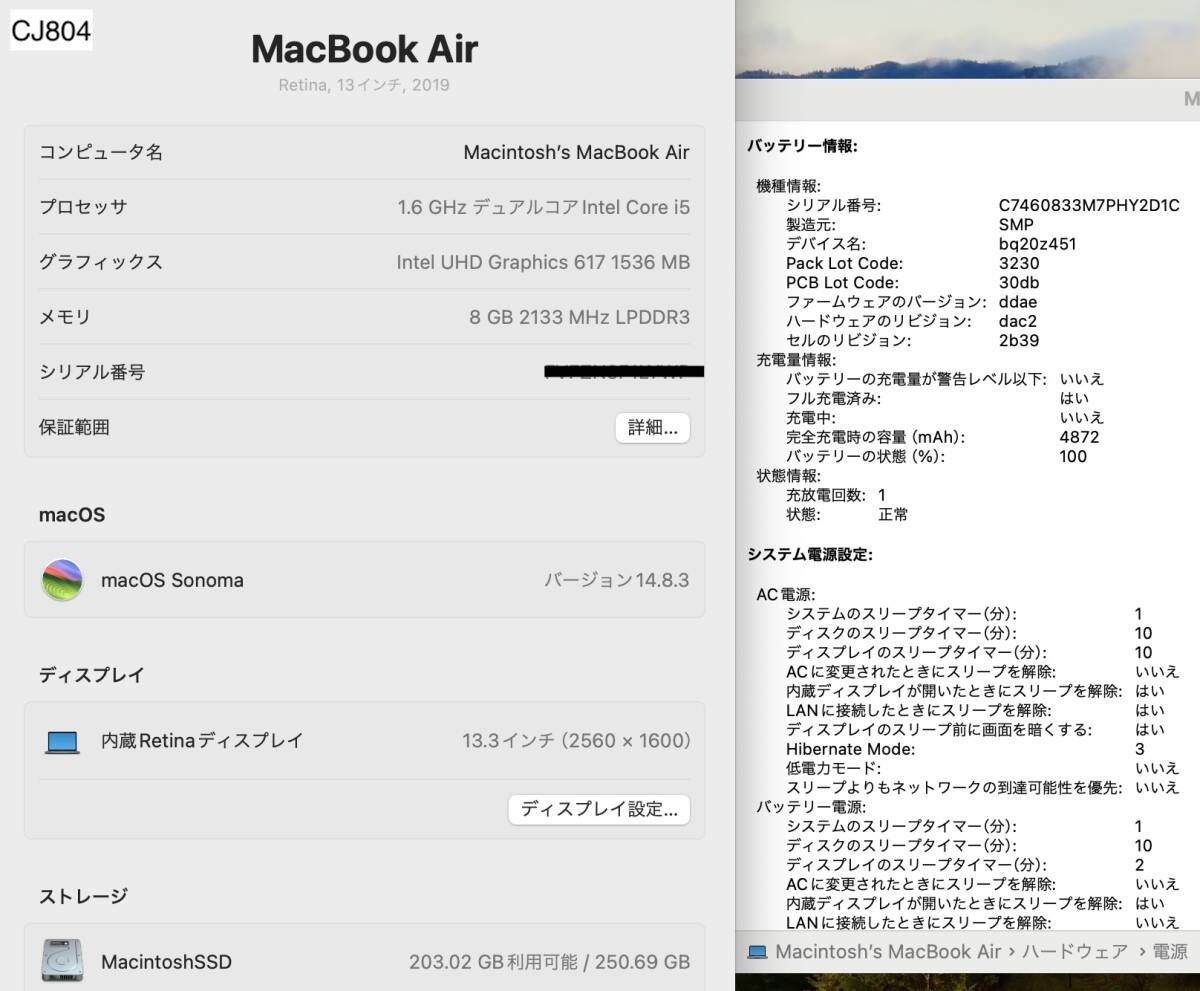
Task: Click the battery serial number C7460833M7PHY2D1C
Action: (1089, 205)
